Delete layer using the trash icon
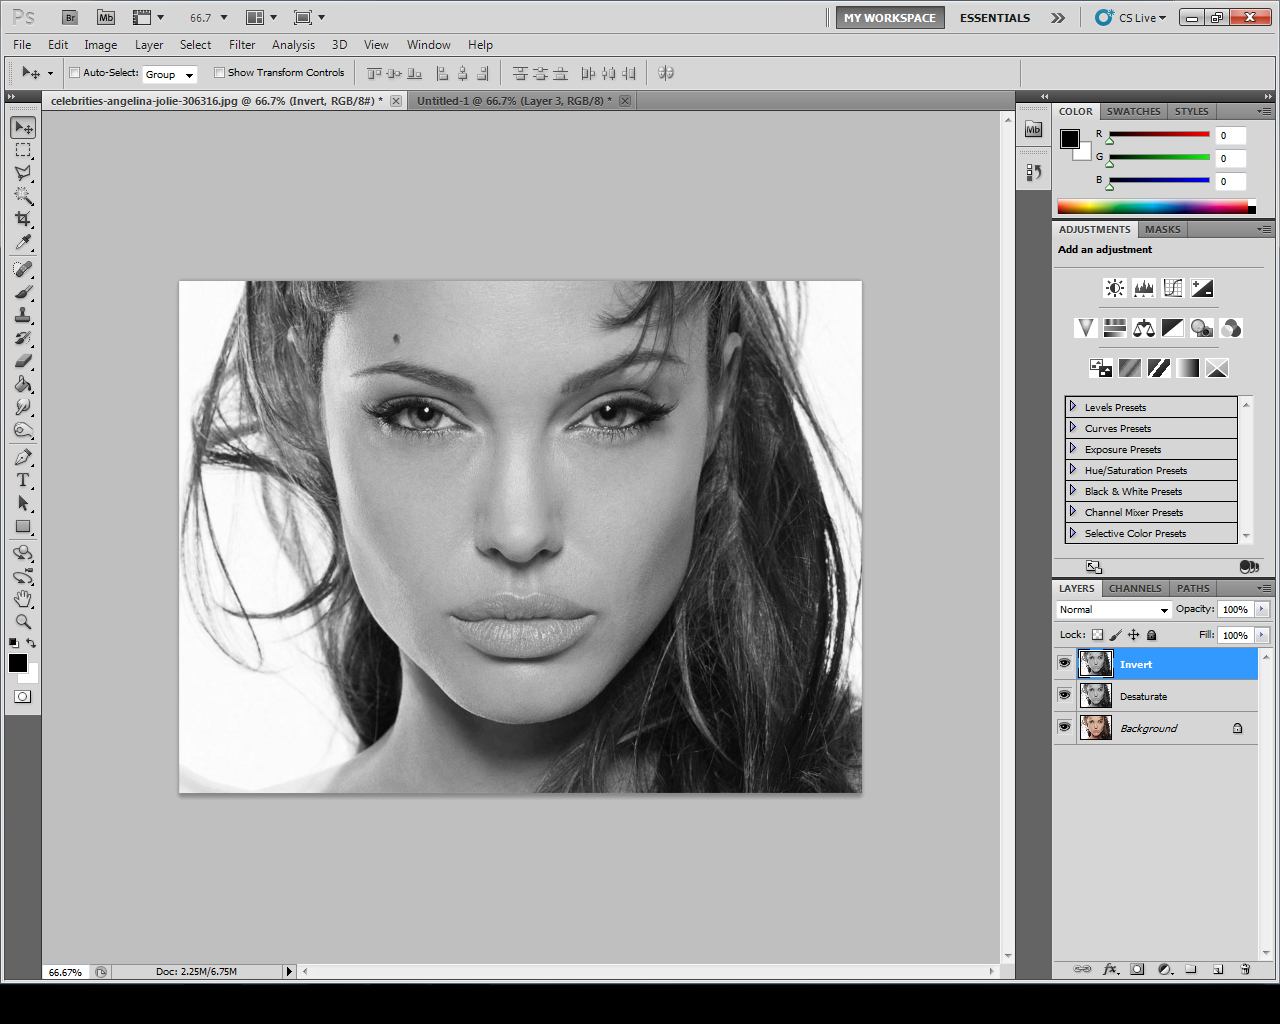This screenshot has width=1280, height=1024. (x=1245, y=968)
